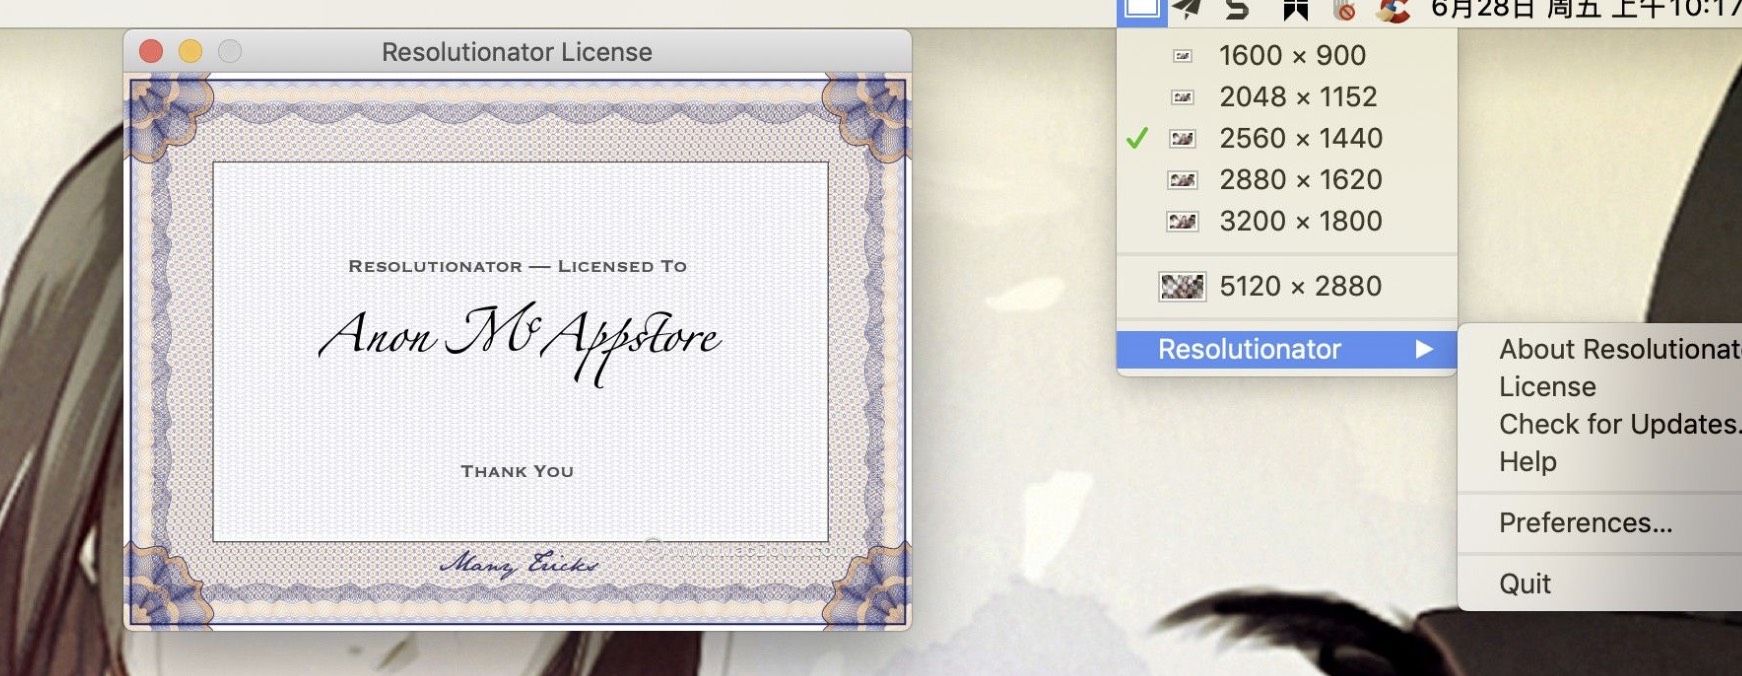Click the display thumbnail icon beside 1600 × 900
Viewport: 1742px width, 676px height.
(1182, 56)
